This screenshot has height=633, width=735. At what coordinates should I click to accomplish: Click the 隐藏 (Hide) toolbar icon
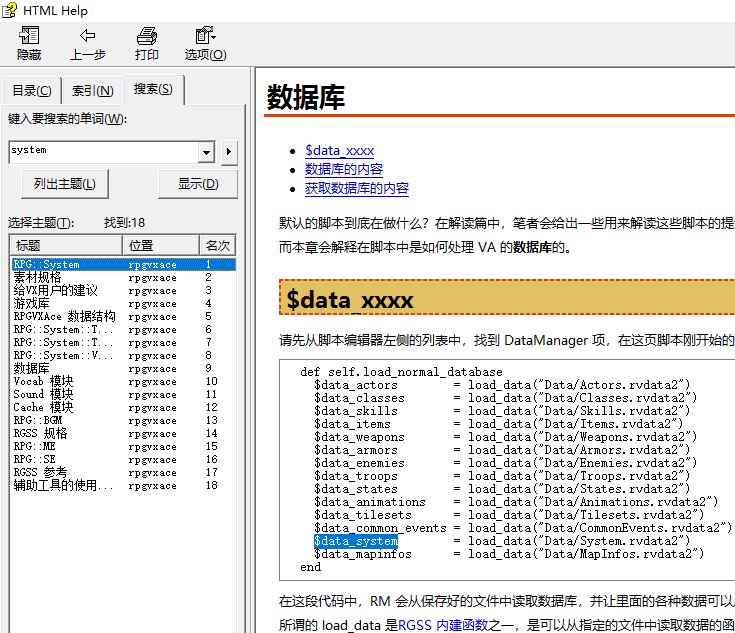[x=29, y=44]
